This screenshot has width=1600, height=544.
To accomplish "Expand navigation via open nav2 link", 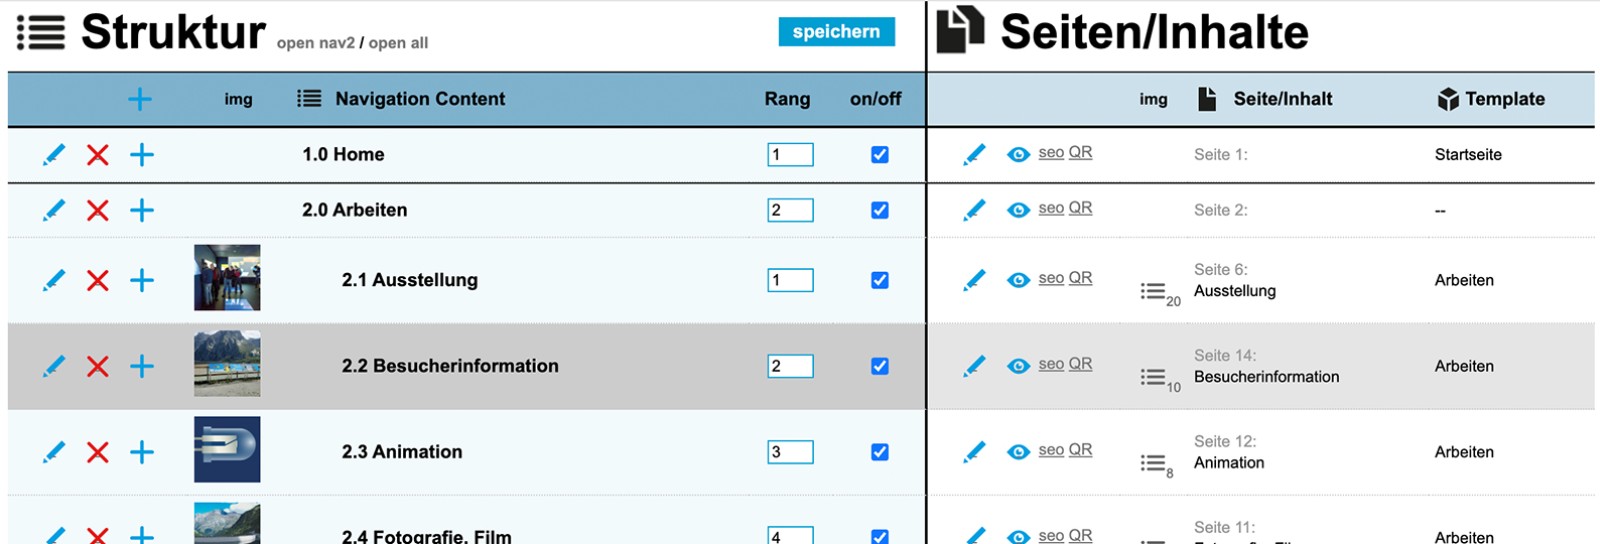I will [315, 43].
